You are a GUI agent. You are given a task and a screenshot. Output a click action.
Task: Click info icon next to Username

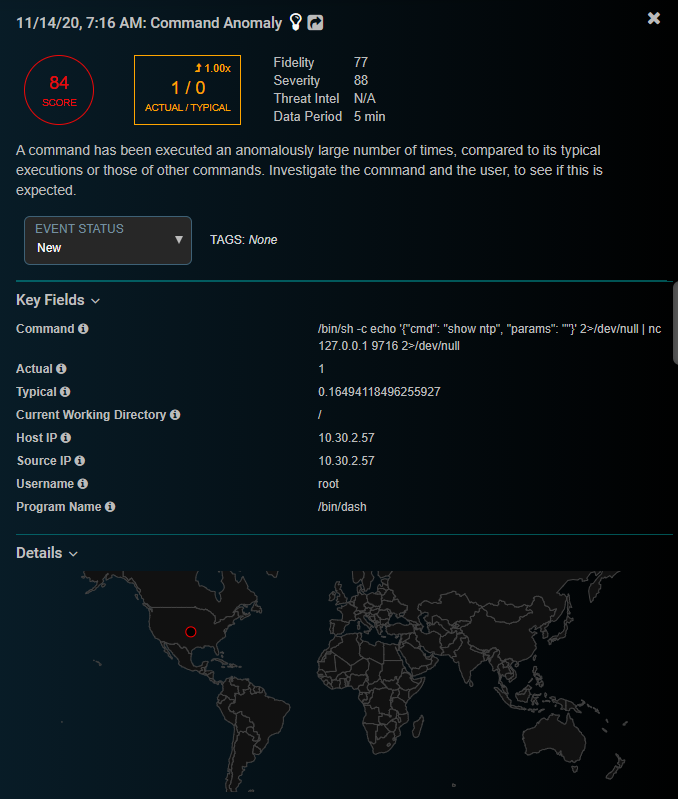80,484
